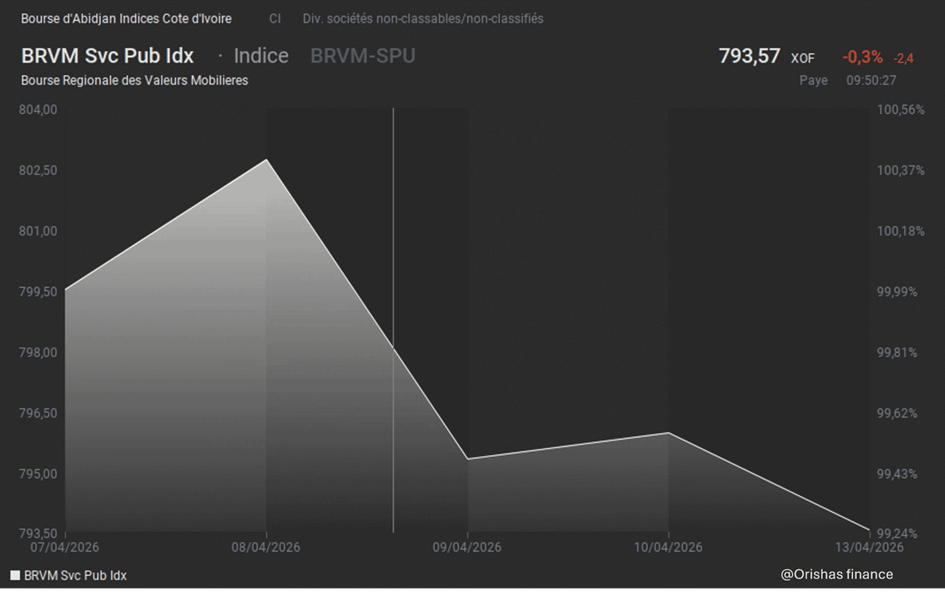Click the BRVM-SPU ticker symbol

pos(362,56)
